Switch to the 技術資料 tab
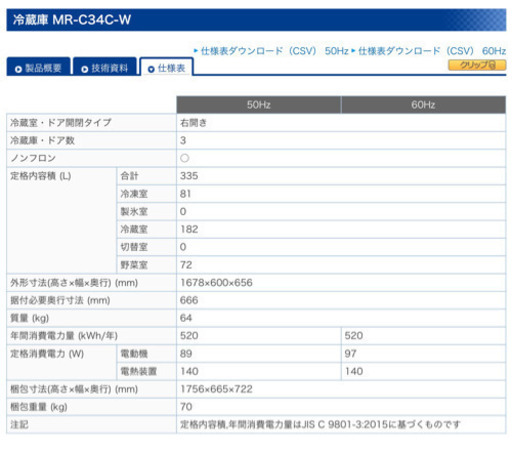 click(x=105, y=67)
